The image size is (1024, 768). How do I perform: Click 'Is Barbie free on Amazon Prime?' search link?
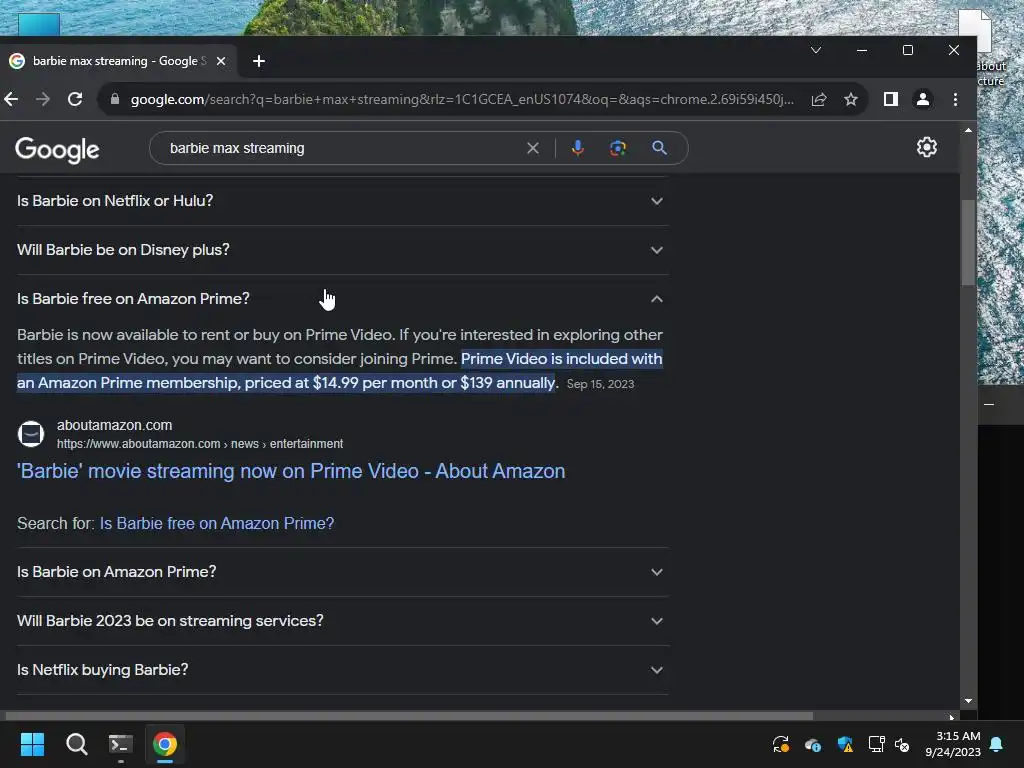[217, 523]
